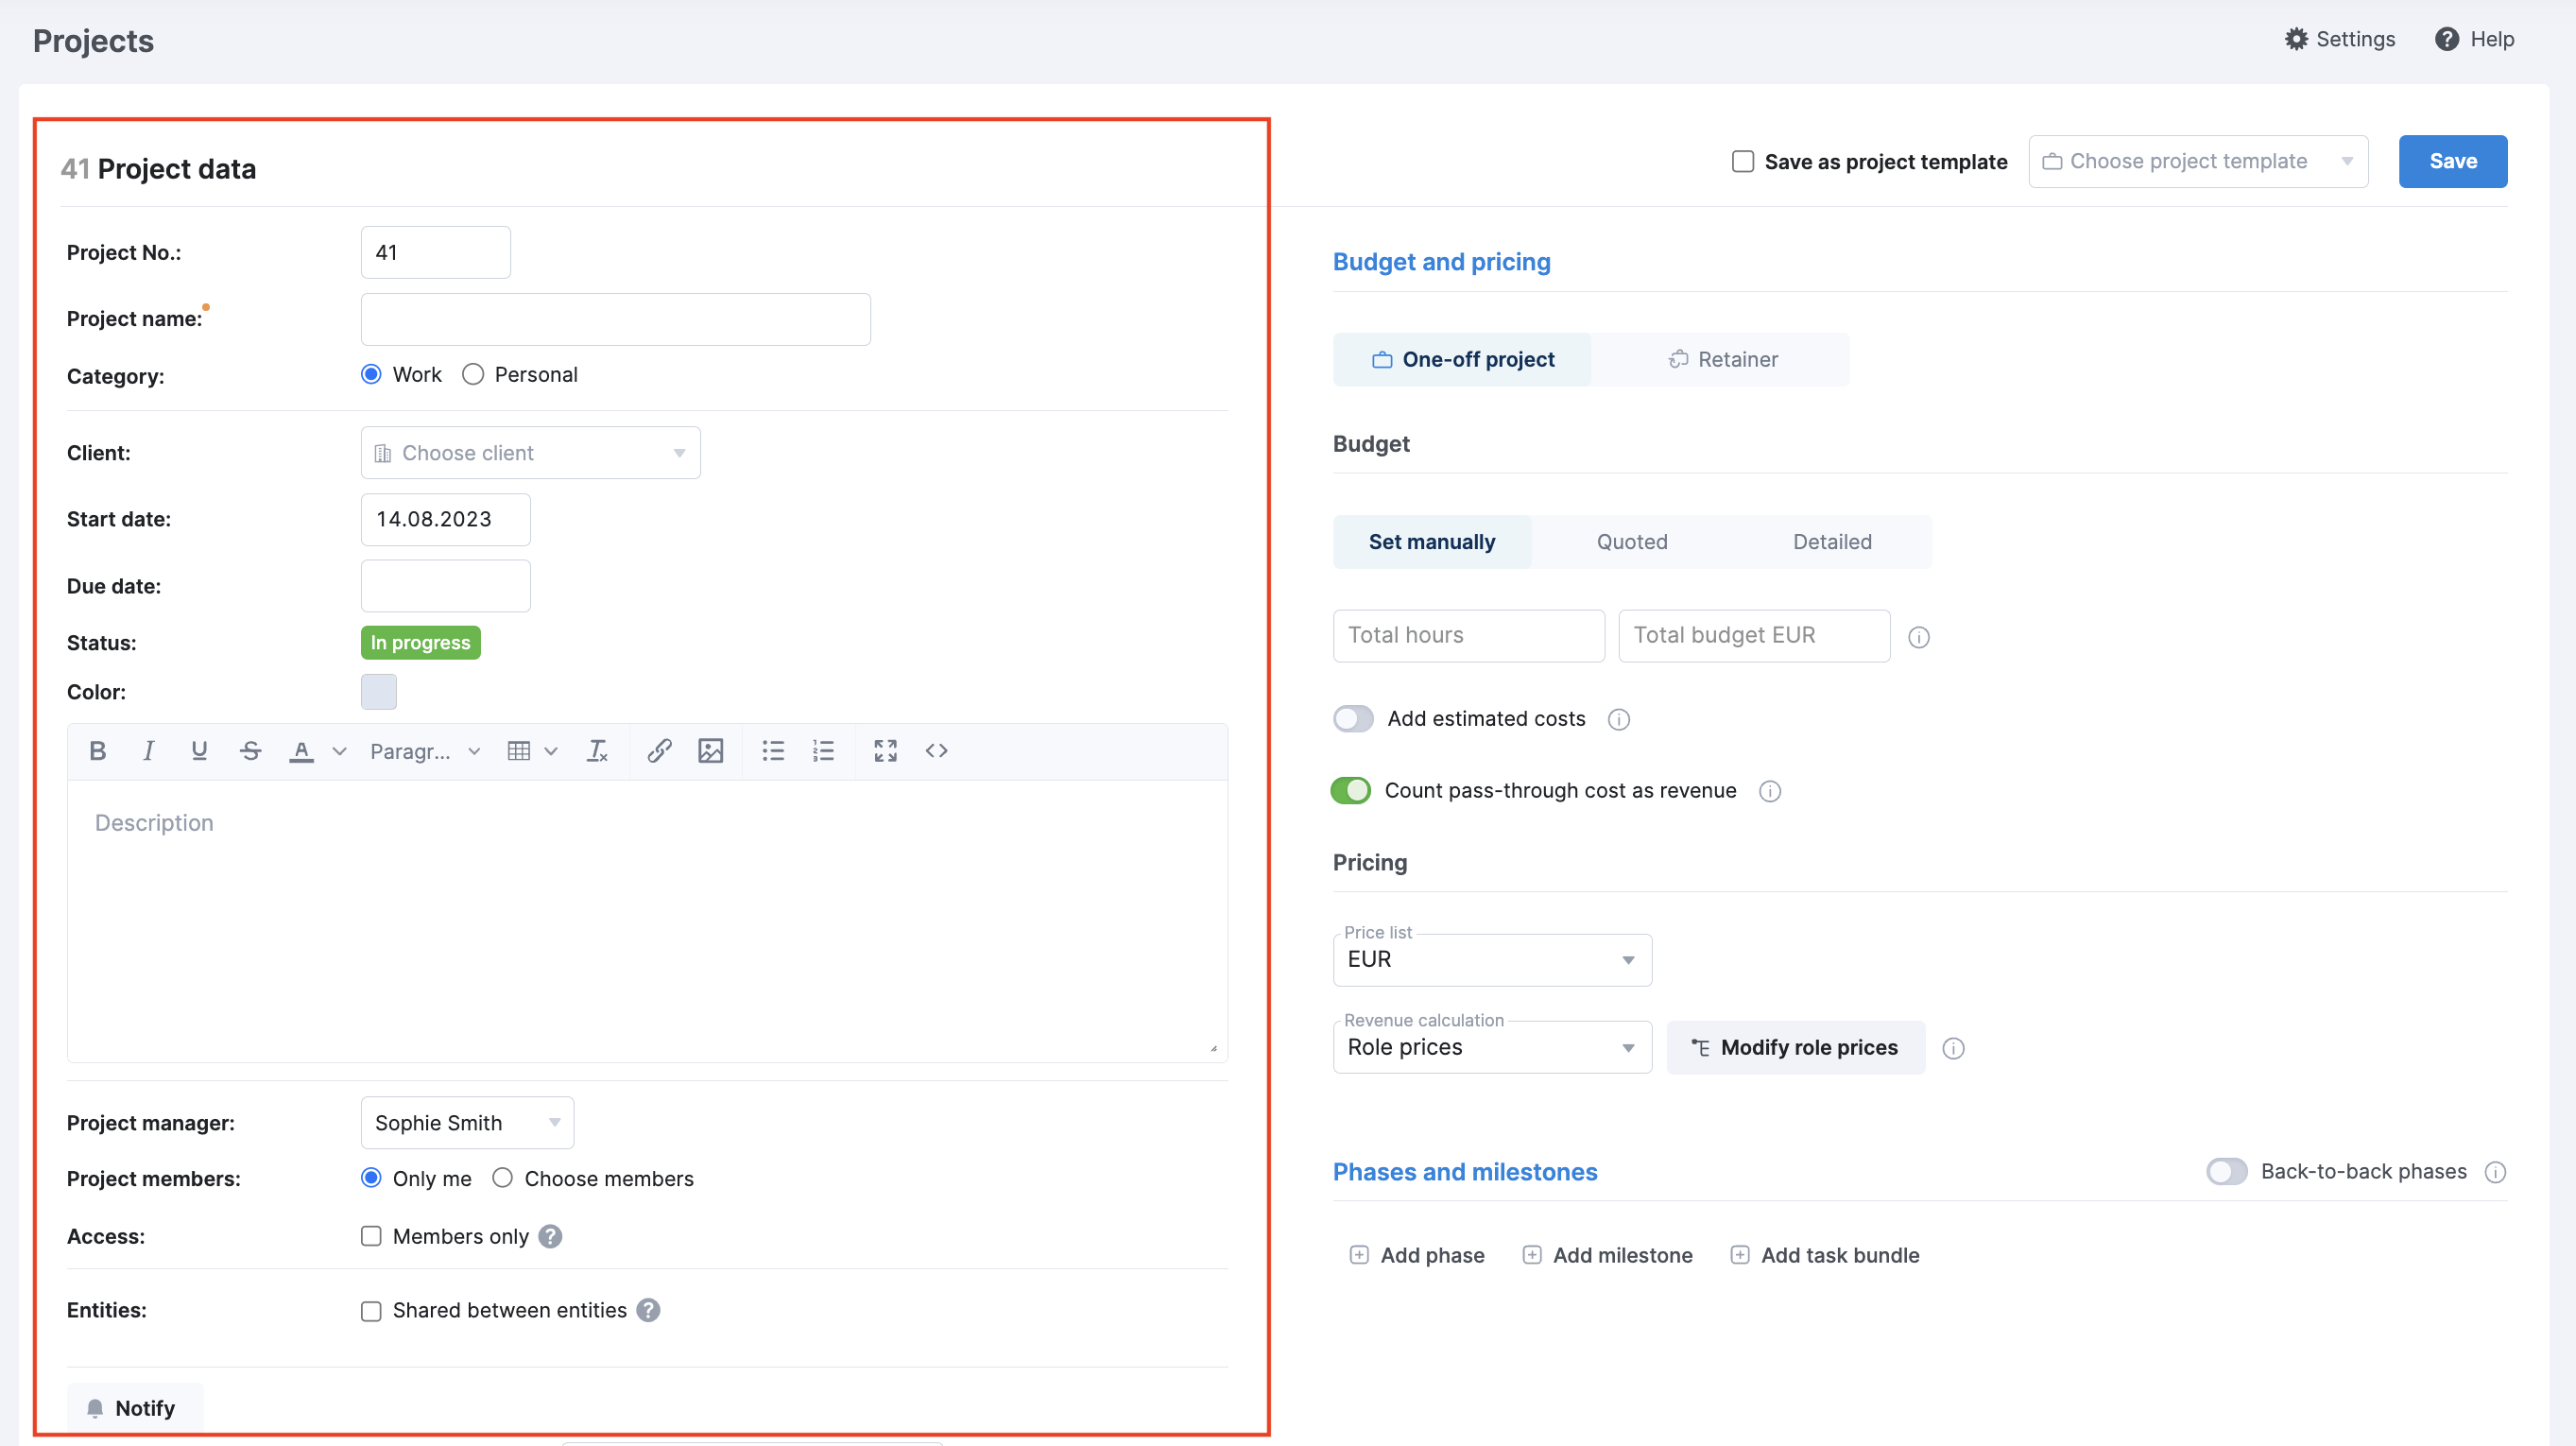The image size is (2576, 1446).
Task: Click the Modify role prices button
Action: pos(1795,1047)
